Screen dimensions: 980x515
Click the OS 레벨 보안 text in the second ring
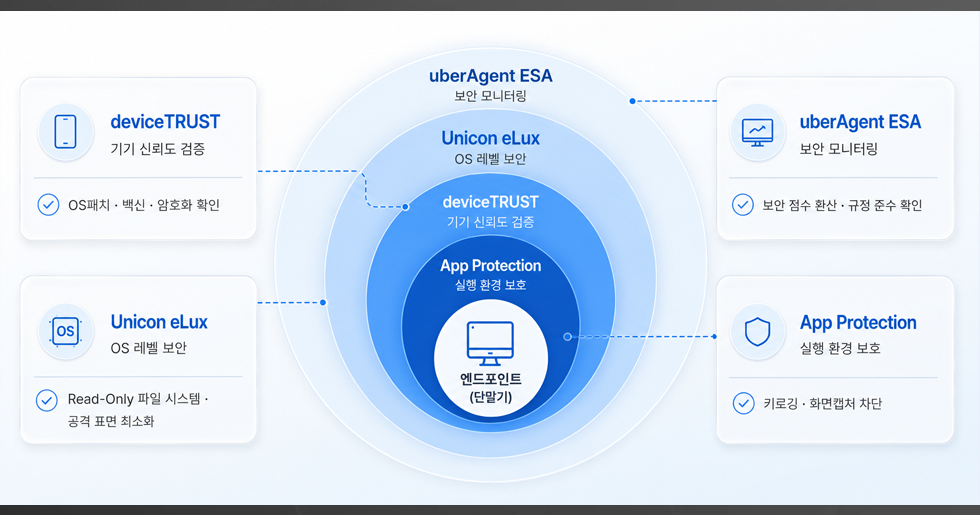coord(491,159)
